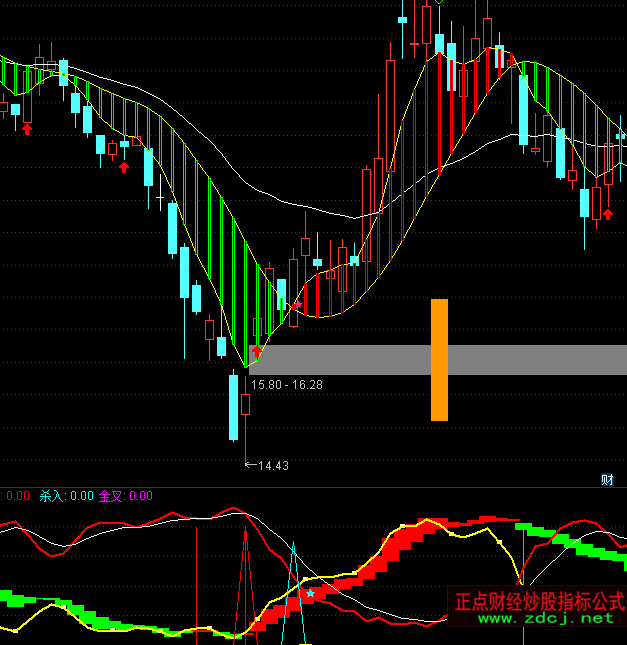Click the leftmost red up-arrow buy signal

[x=27, y=128]
